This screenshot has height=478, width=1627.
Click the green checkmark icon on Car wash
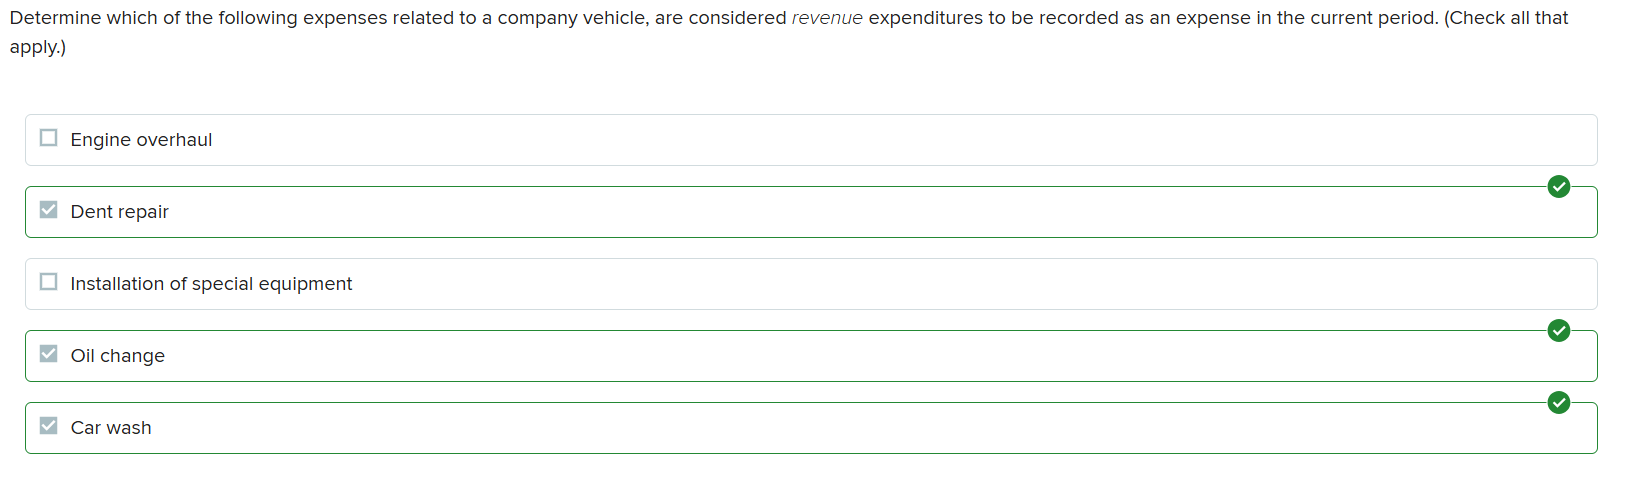click(1558, 403)
